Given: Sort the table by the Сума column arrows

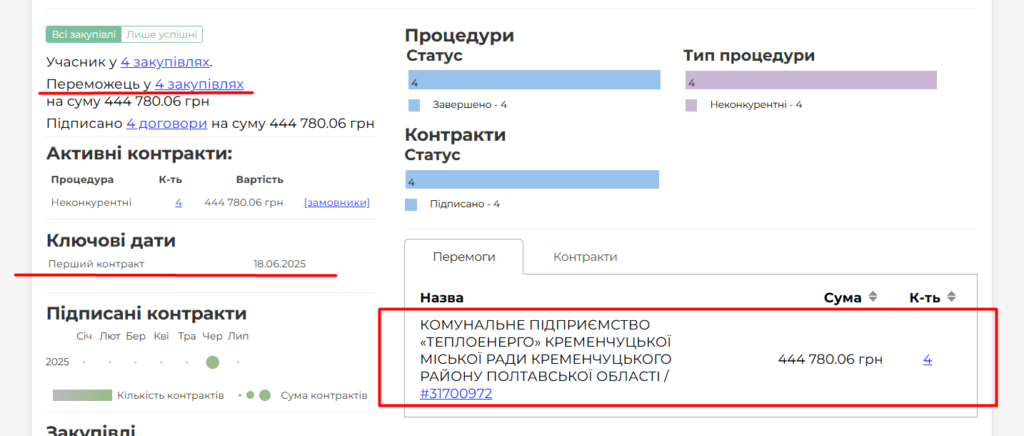Looking at the screenshot, I should tap(872, 297).
